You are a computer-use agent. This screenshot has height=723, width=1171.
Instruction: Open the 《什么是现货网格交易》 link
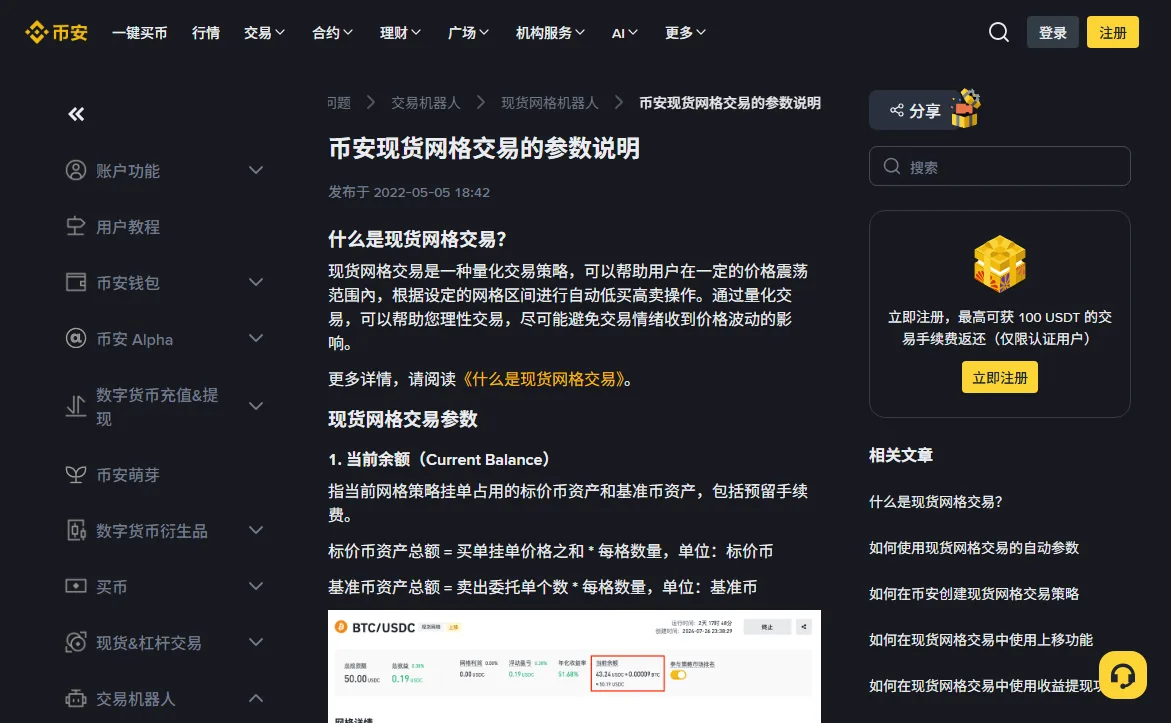pyautogui.click(x=544, y=379)
